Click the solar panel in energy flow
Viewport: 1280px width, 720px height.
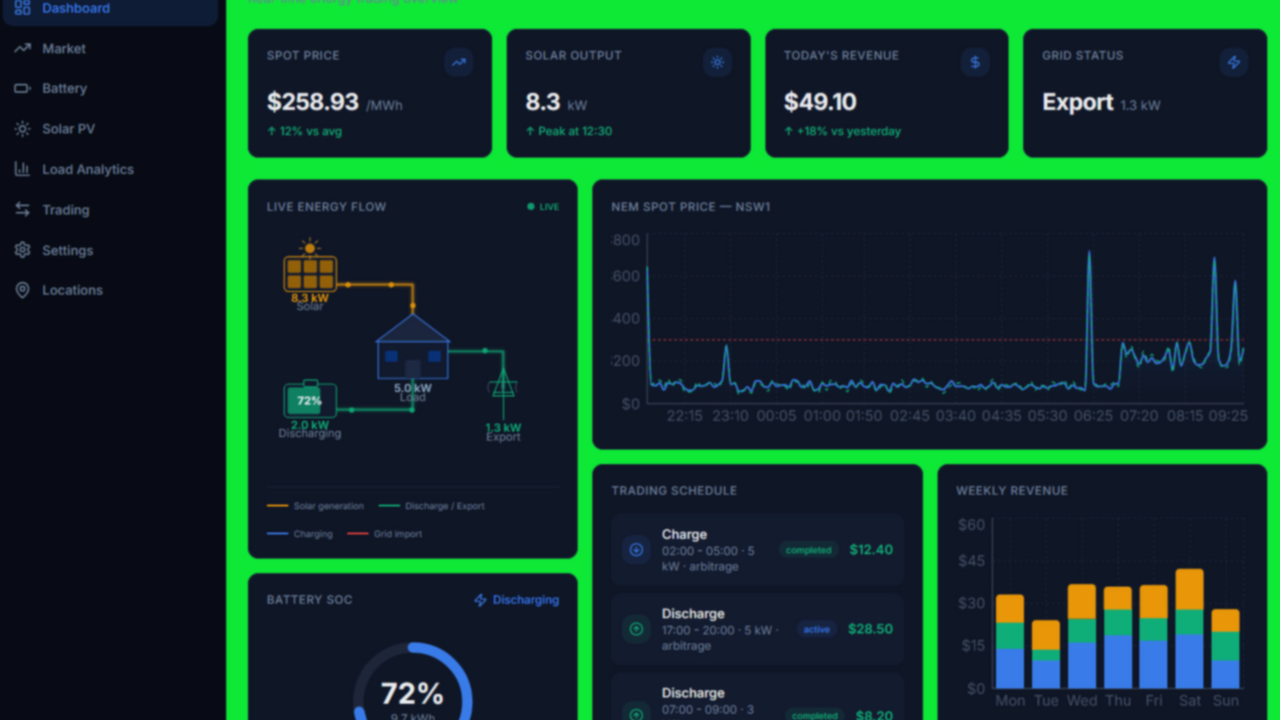point(310,273)
